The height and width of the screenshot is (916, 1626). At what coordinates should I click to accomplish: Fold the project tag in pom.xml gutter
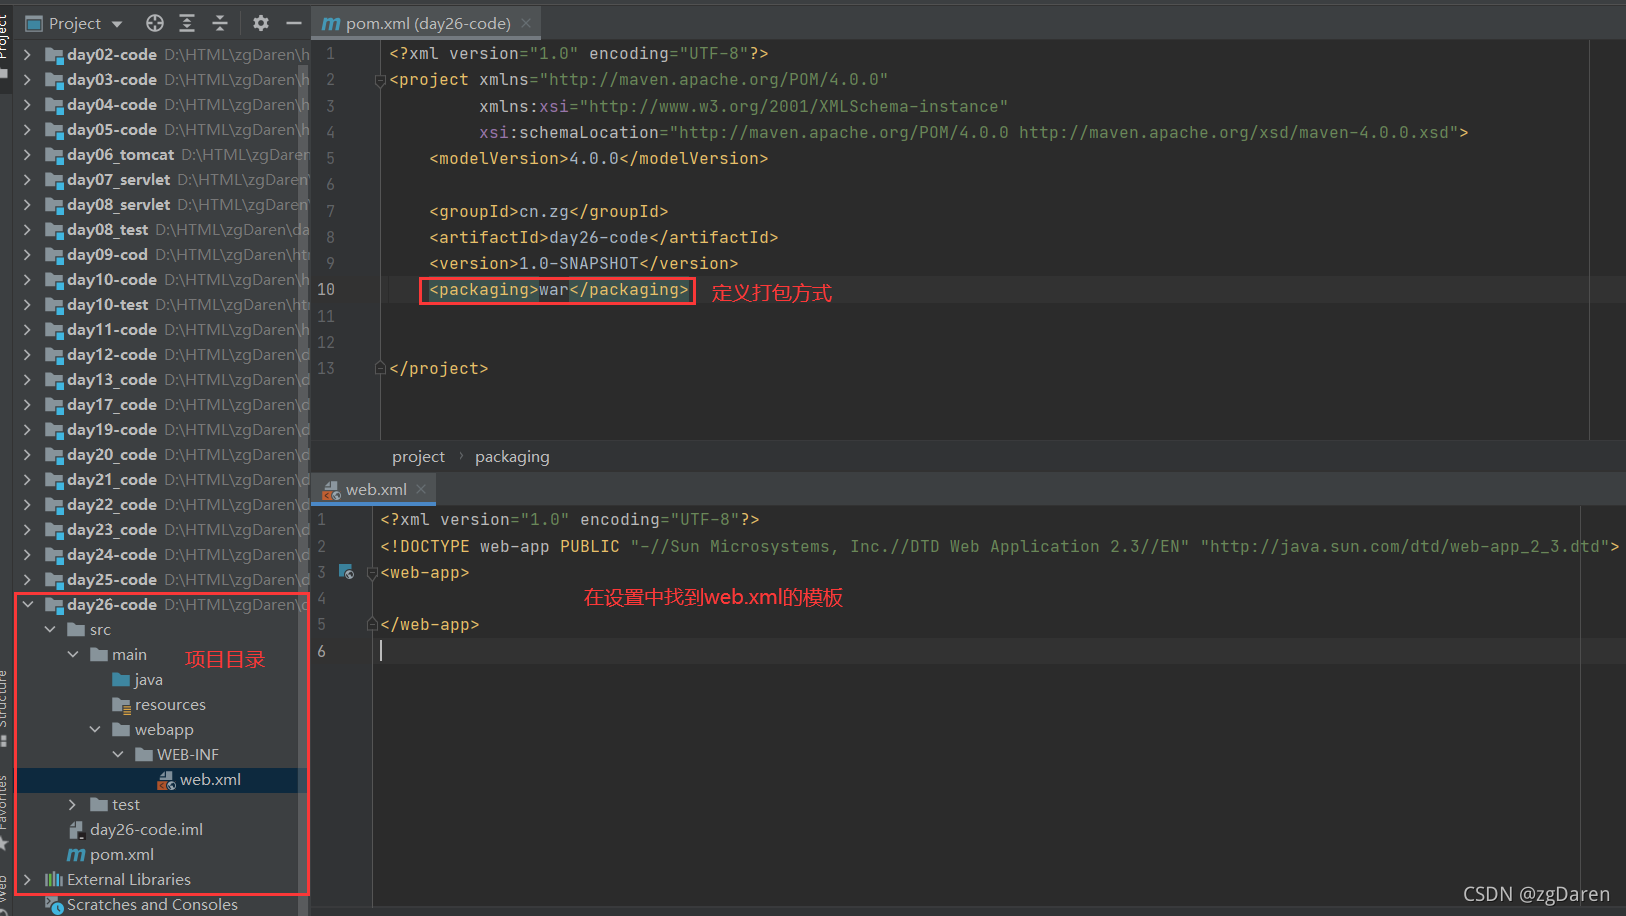coord(380,81)
